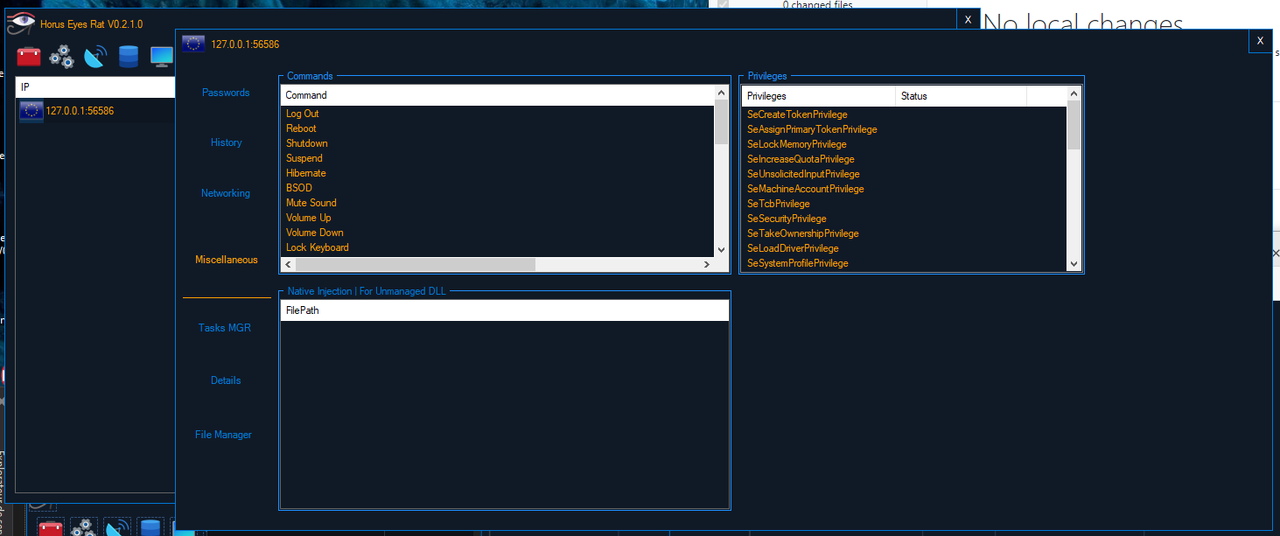Close the 127.0.0.1:56586 client window
Screen dimensions: 1280x536
pos(1260,41)
